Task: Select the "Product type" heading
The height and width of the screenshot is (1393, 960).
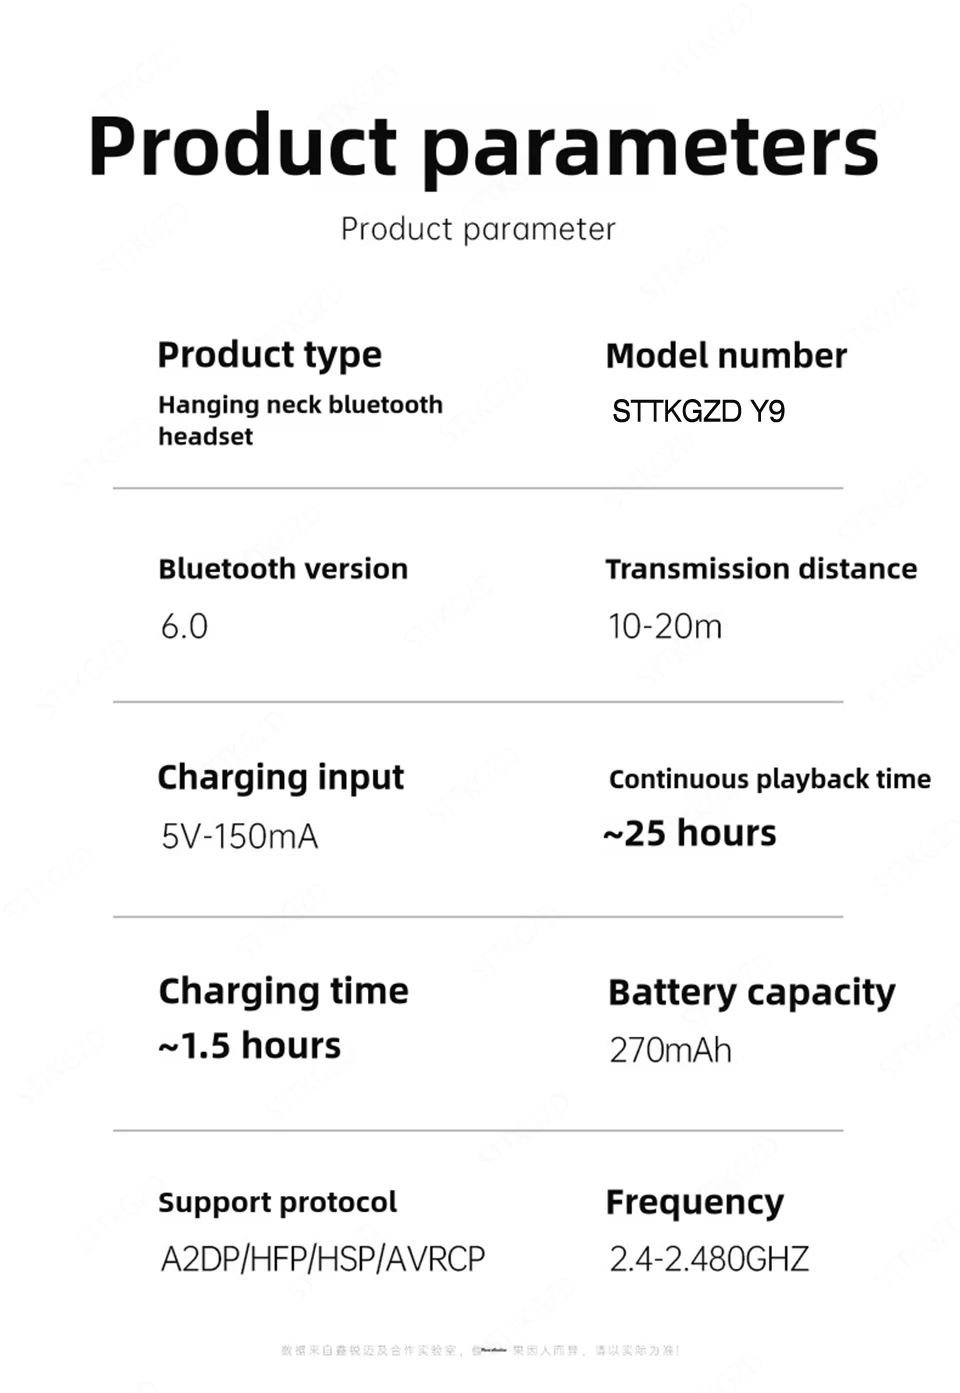Action: [269, 355]
